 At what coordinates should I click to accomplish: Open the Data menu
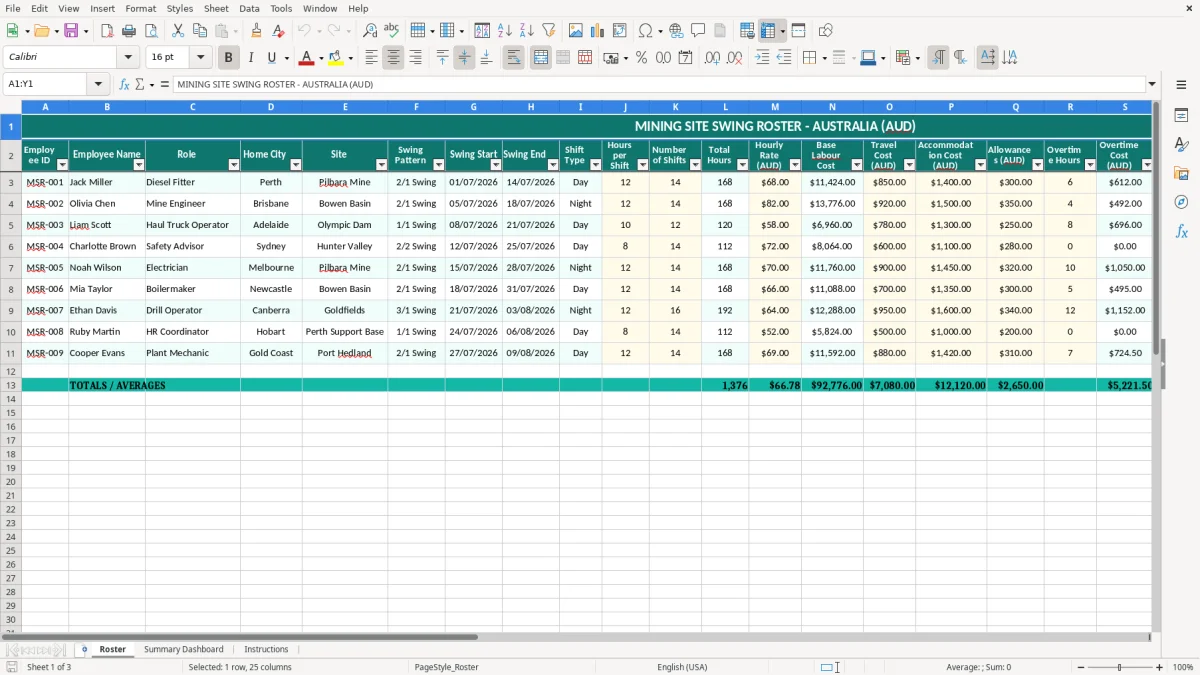coord(249,8)
